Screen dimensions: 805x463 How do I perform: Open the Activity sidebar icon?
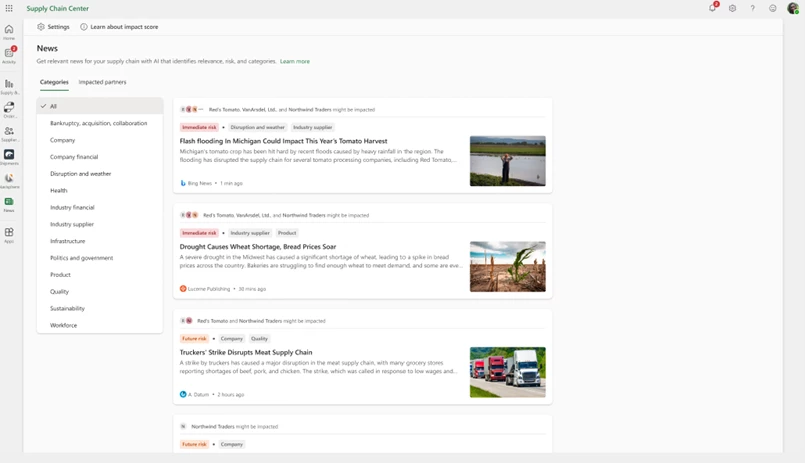(9, 55)
